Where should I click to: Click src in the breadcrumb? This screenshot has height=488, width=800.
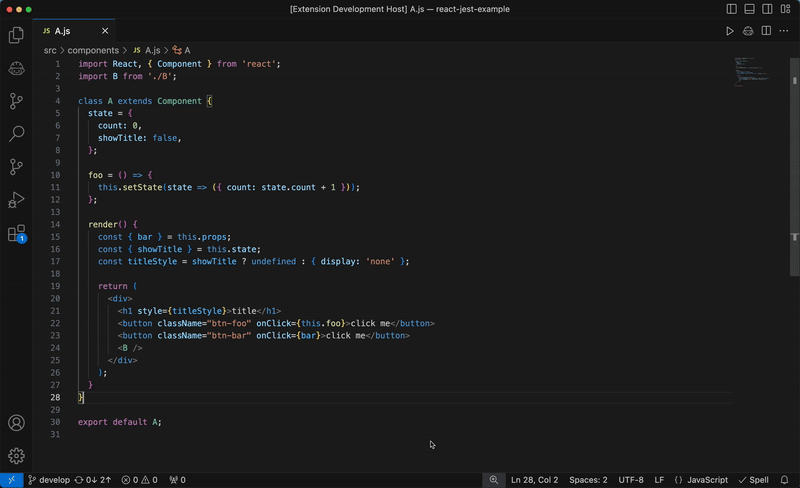tap(50, 51)
